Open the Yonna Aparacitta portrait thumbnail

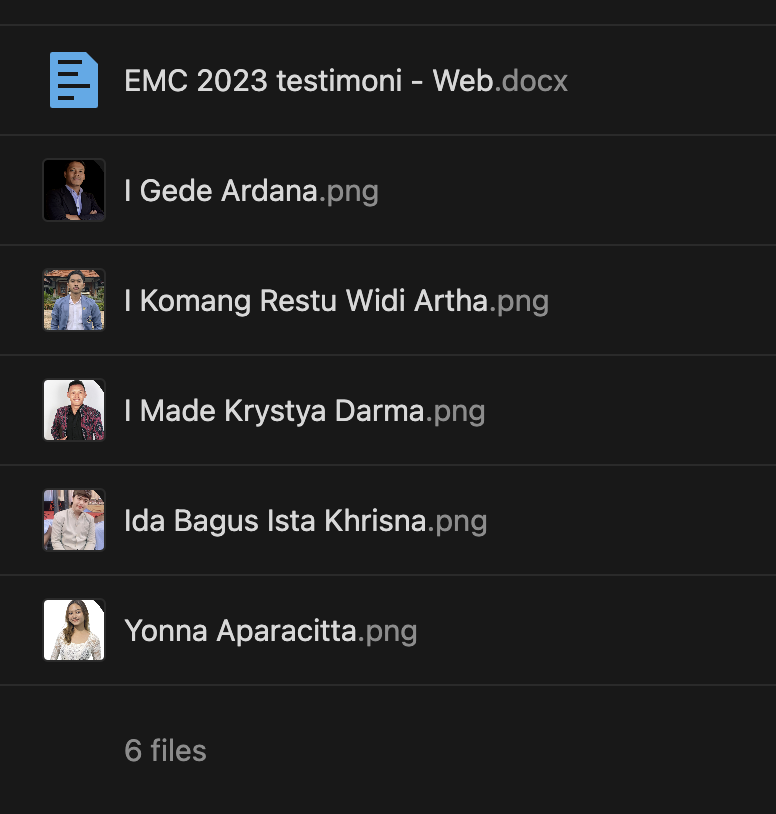[x=74, y=630]
